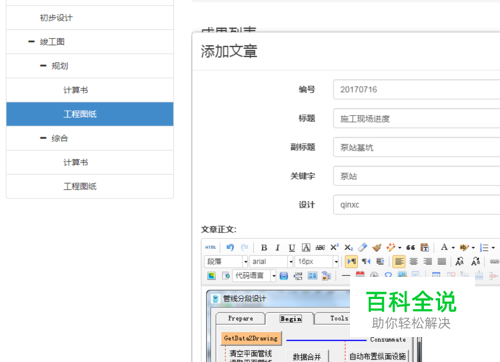
Task: Open the 段落 paragraph format dropdown
Action: pyautogui.click(x=226, y=262)
